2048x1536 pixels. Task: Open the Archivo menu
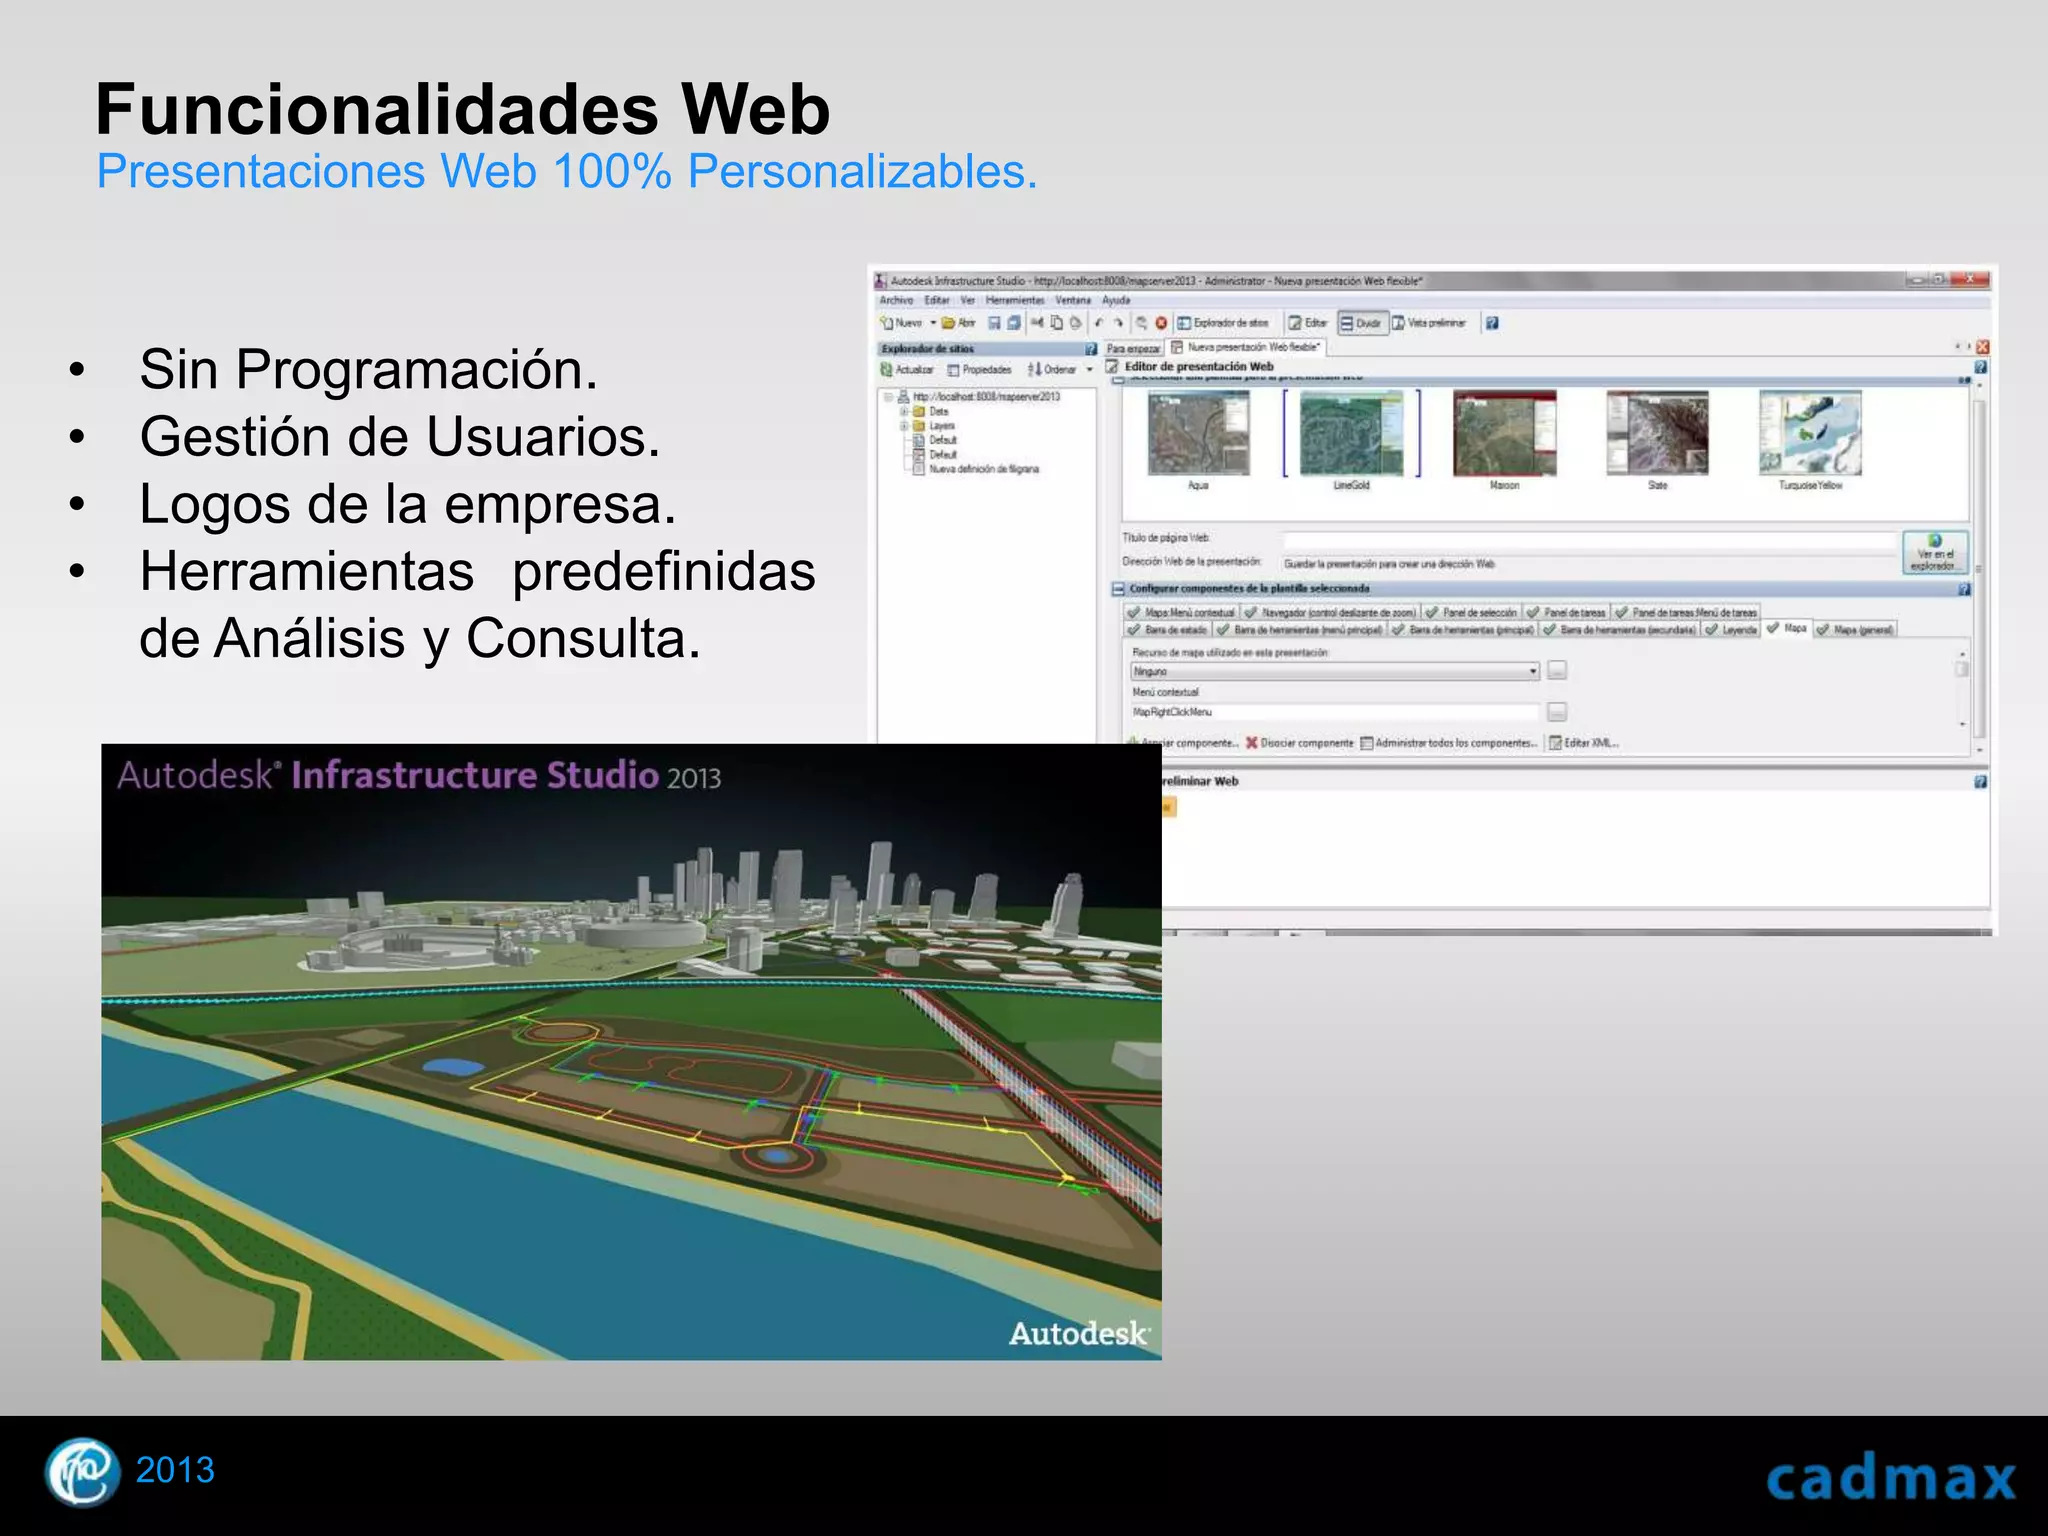tap(896, 300)
